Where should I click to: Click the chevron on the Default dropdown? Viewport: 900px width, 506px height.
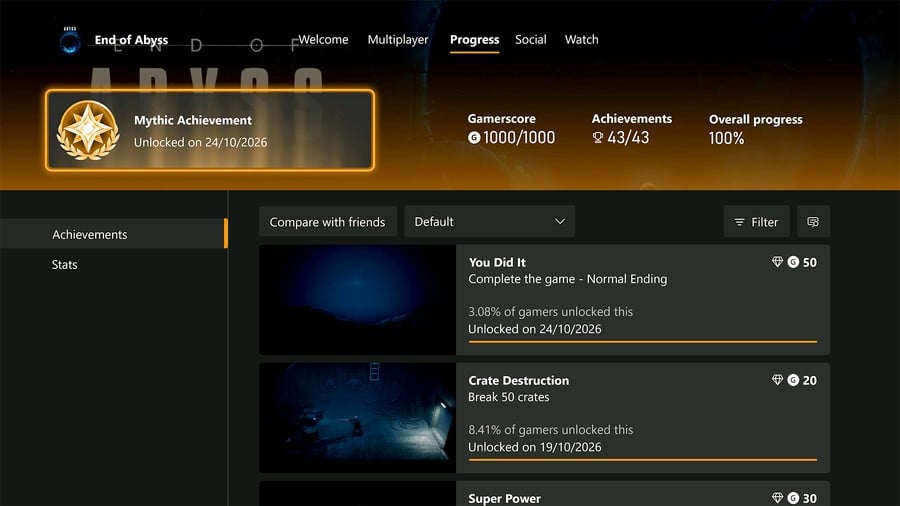coord(560,221)
